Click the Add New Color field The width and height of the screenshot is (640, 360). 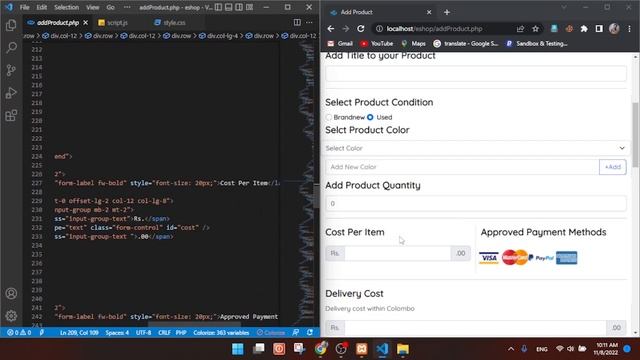click(462, 167)
